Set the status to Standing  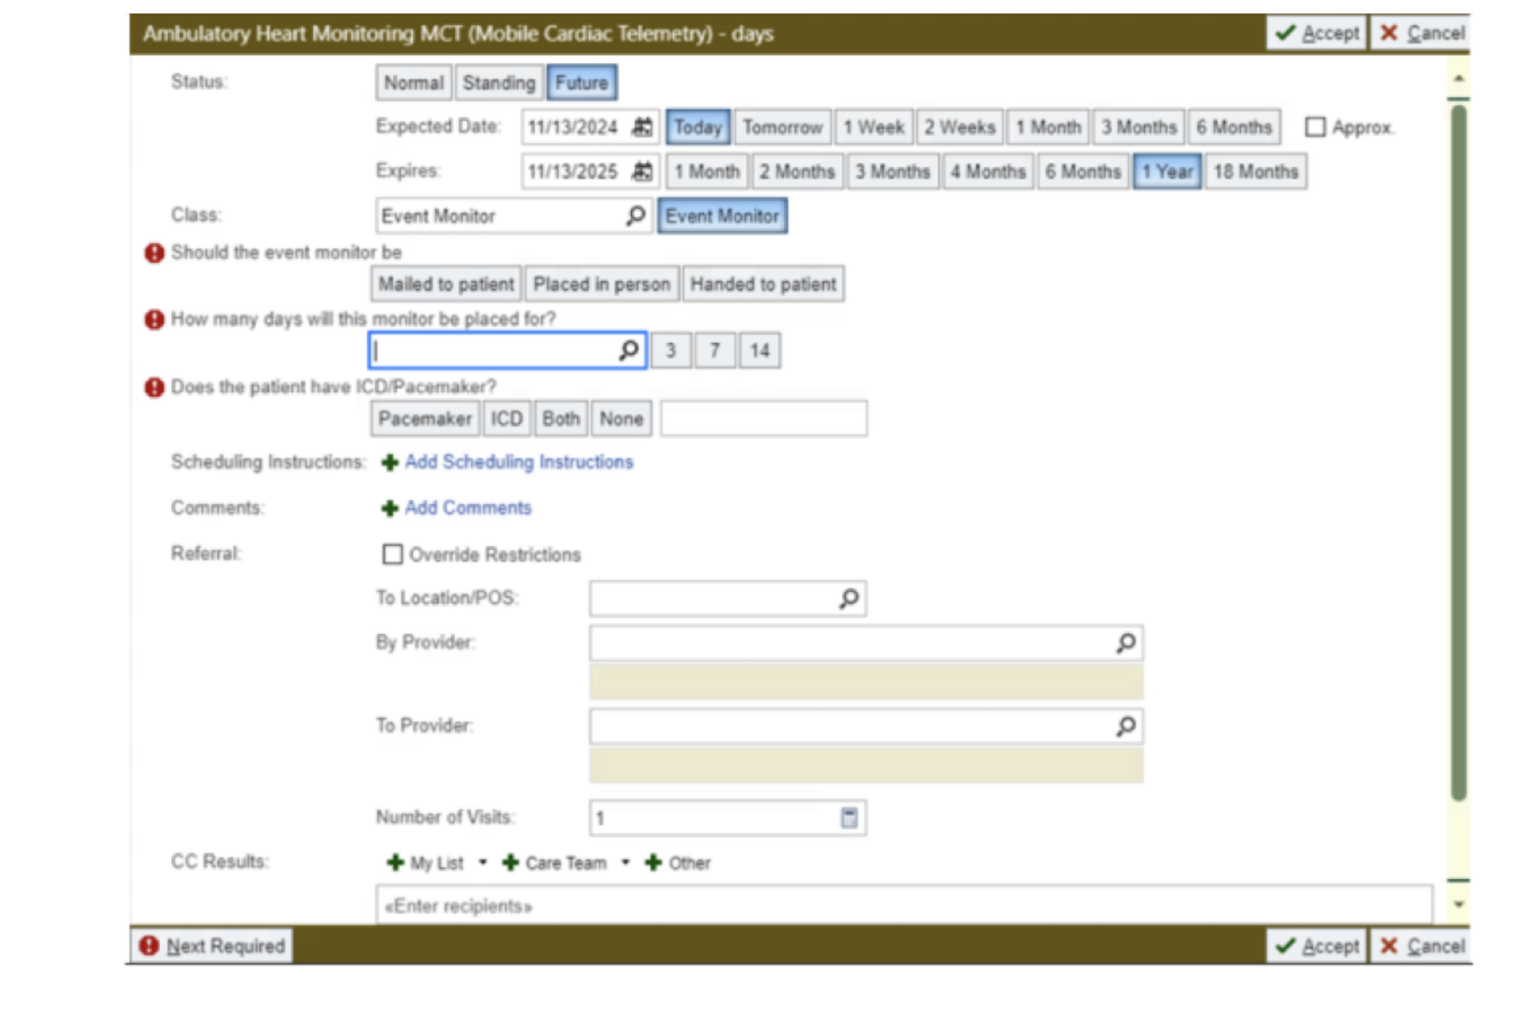tap(498, 83)
